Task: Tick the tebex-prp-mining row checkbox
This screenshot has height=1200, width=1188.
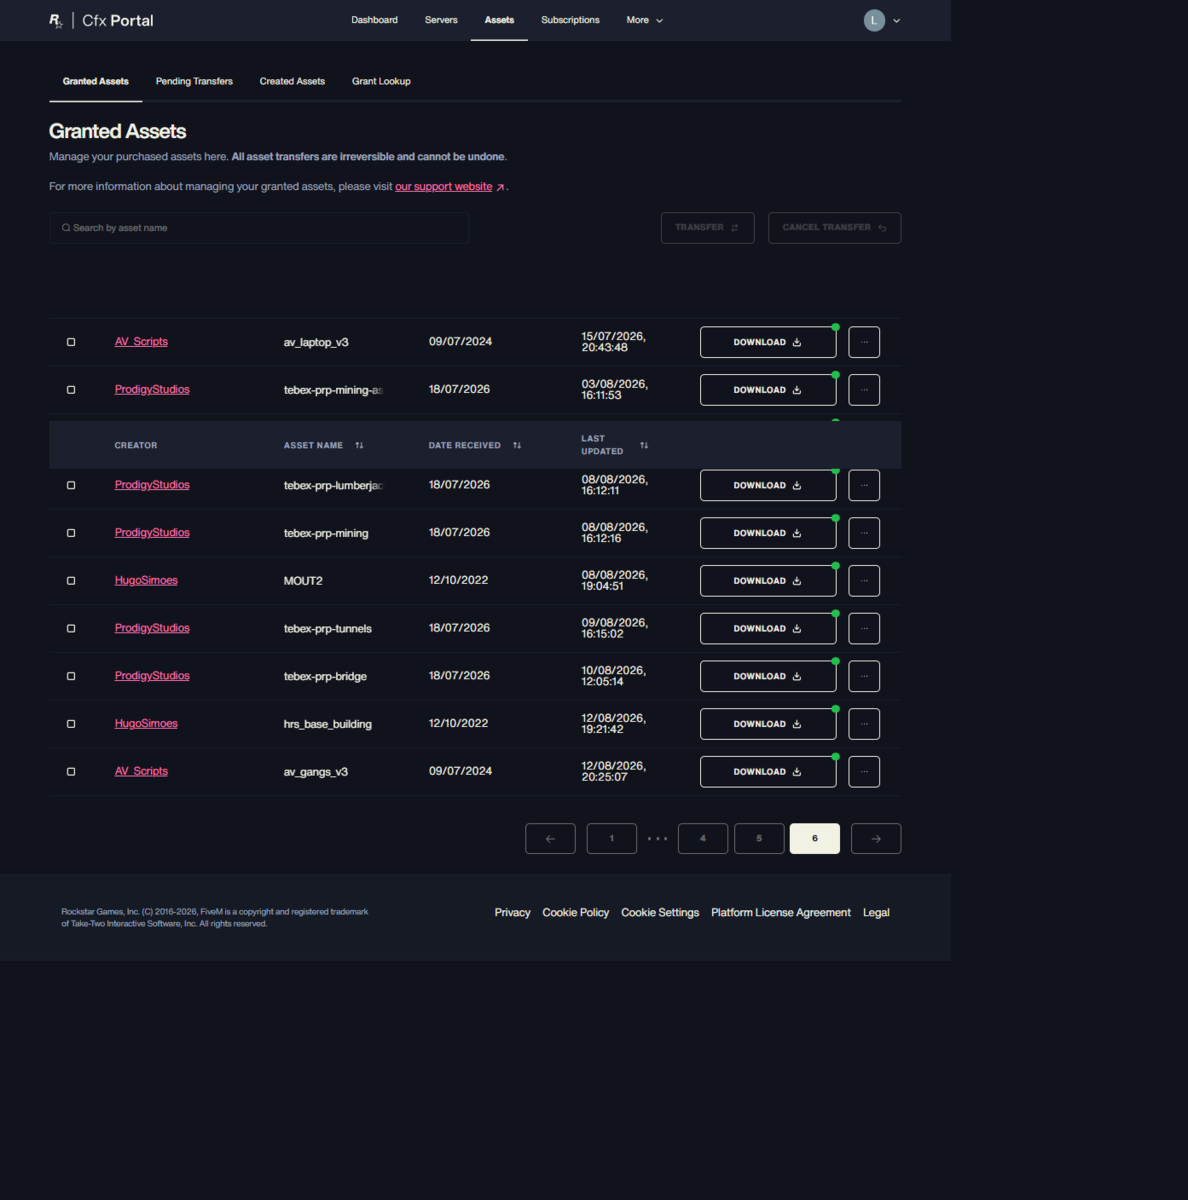Action: click(x=71, y=533)
